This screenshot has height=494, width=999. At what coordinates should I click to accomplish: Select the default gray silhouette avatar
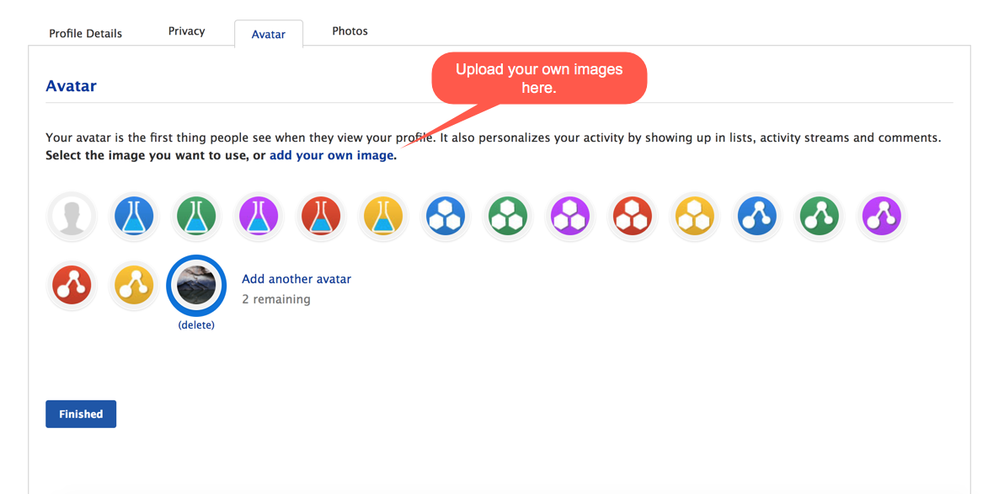click(x=72, y=216)
